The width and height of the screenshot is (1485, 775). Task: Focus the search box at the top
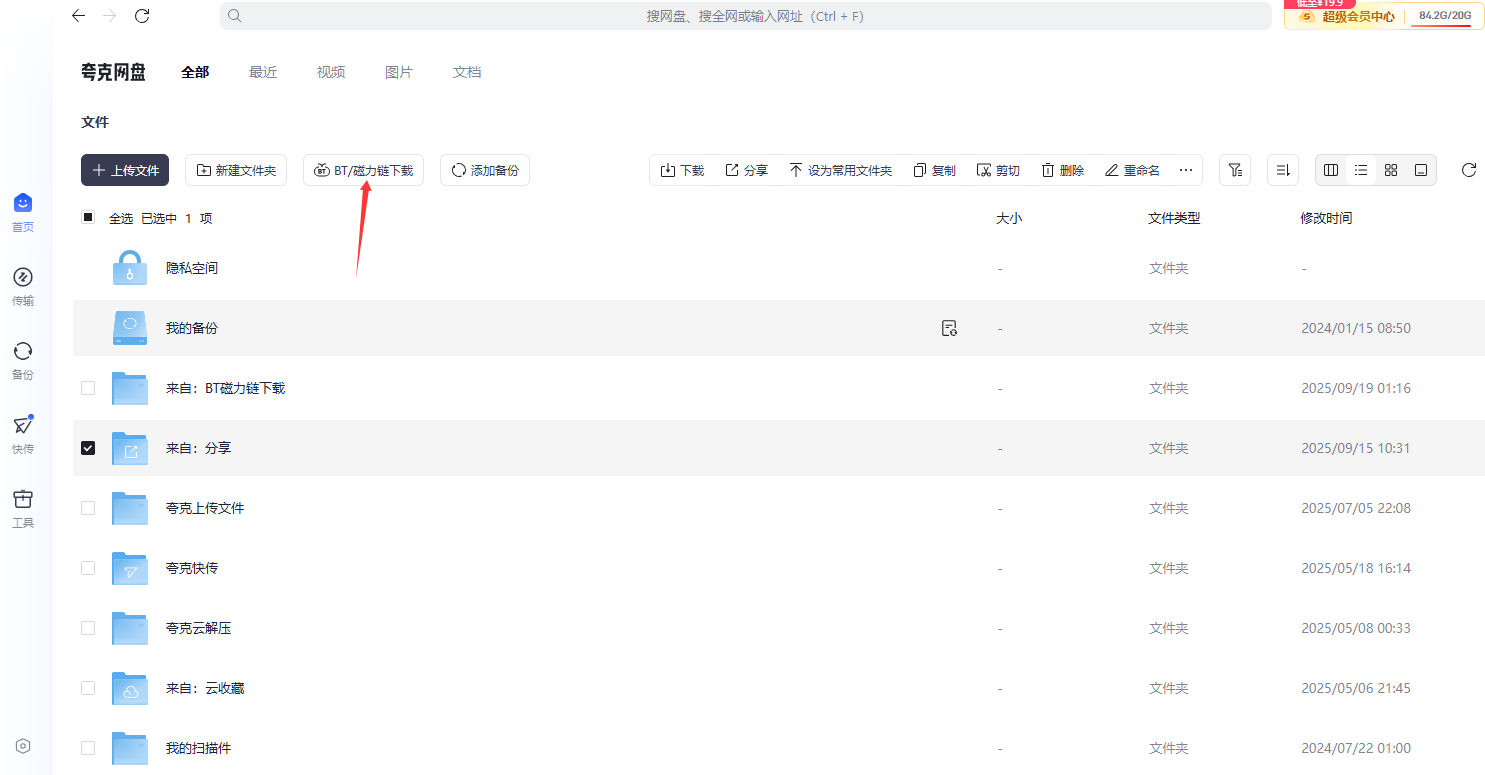tap(745, 16)
